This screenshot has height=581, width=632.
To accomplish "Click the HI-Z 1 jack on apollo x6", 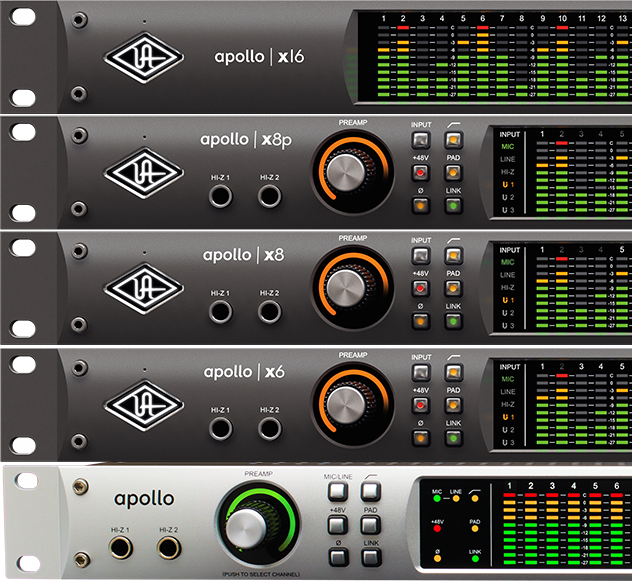I will tap(220, 429).
